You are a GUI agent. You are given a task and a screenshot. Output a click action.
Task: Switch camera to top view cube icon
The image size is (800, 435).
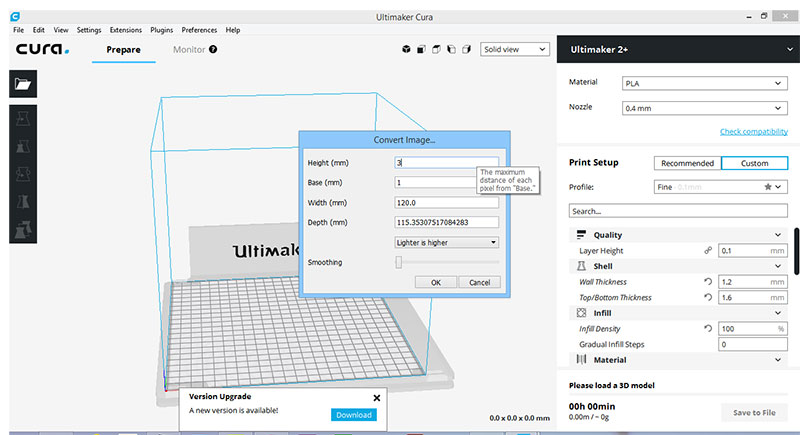tap(436, 49)
